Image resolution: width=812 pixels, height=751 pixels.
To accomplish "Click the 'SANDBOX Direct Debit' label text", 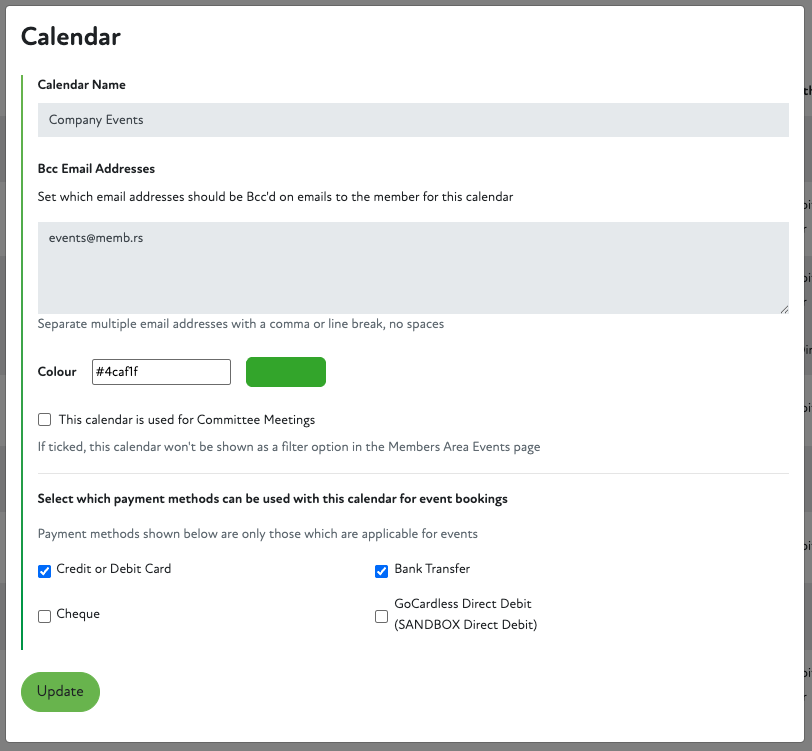I will click(465, 625).
